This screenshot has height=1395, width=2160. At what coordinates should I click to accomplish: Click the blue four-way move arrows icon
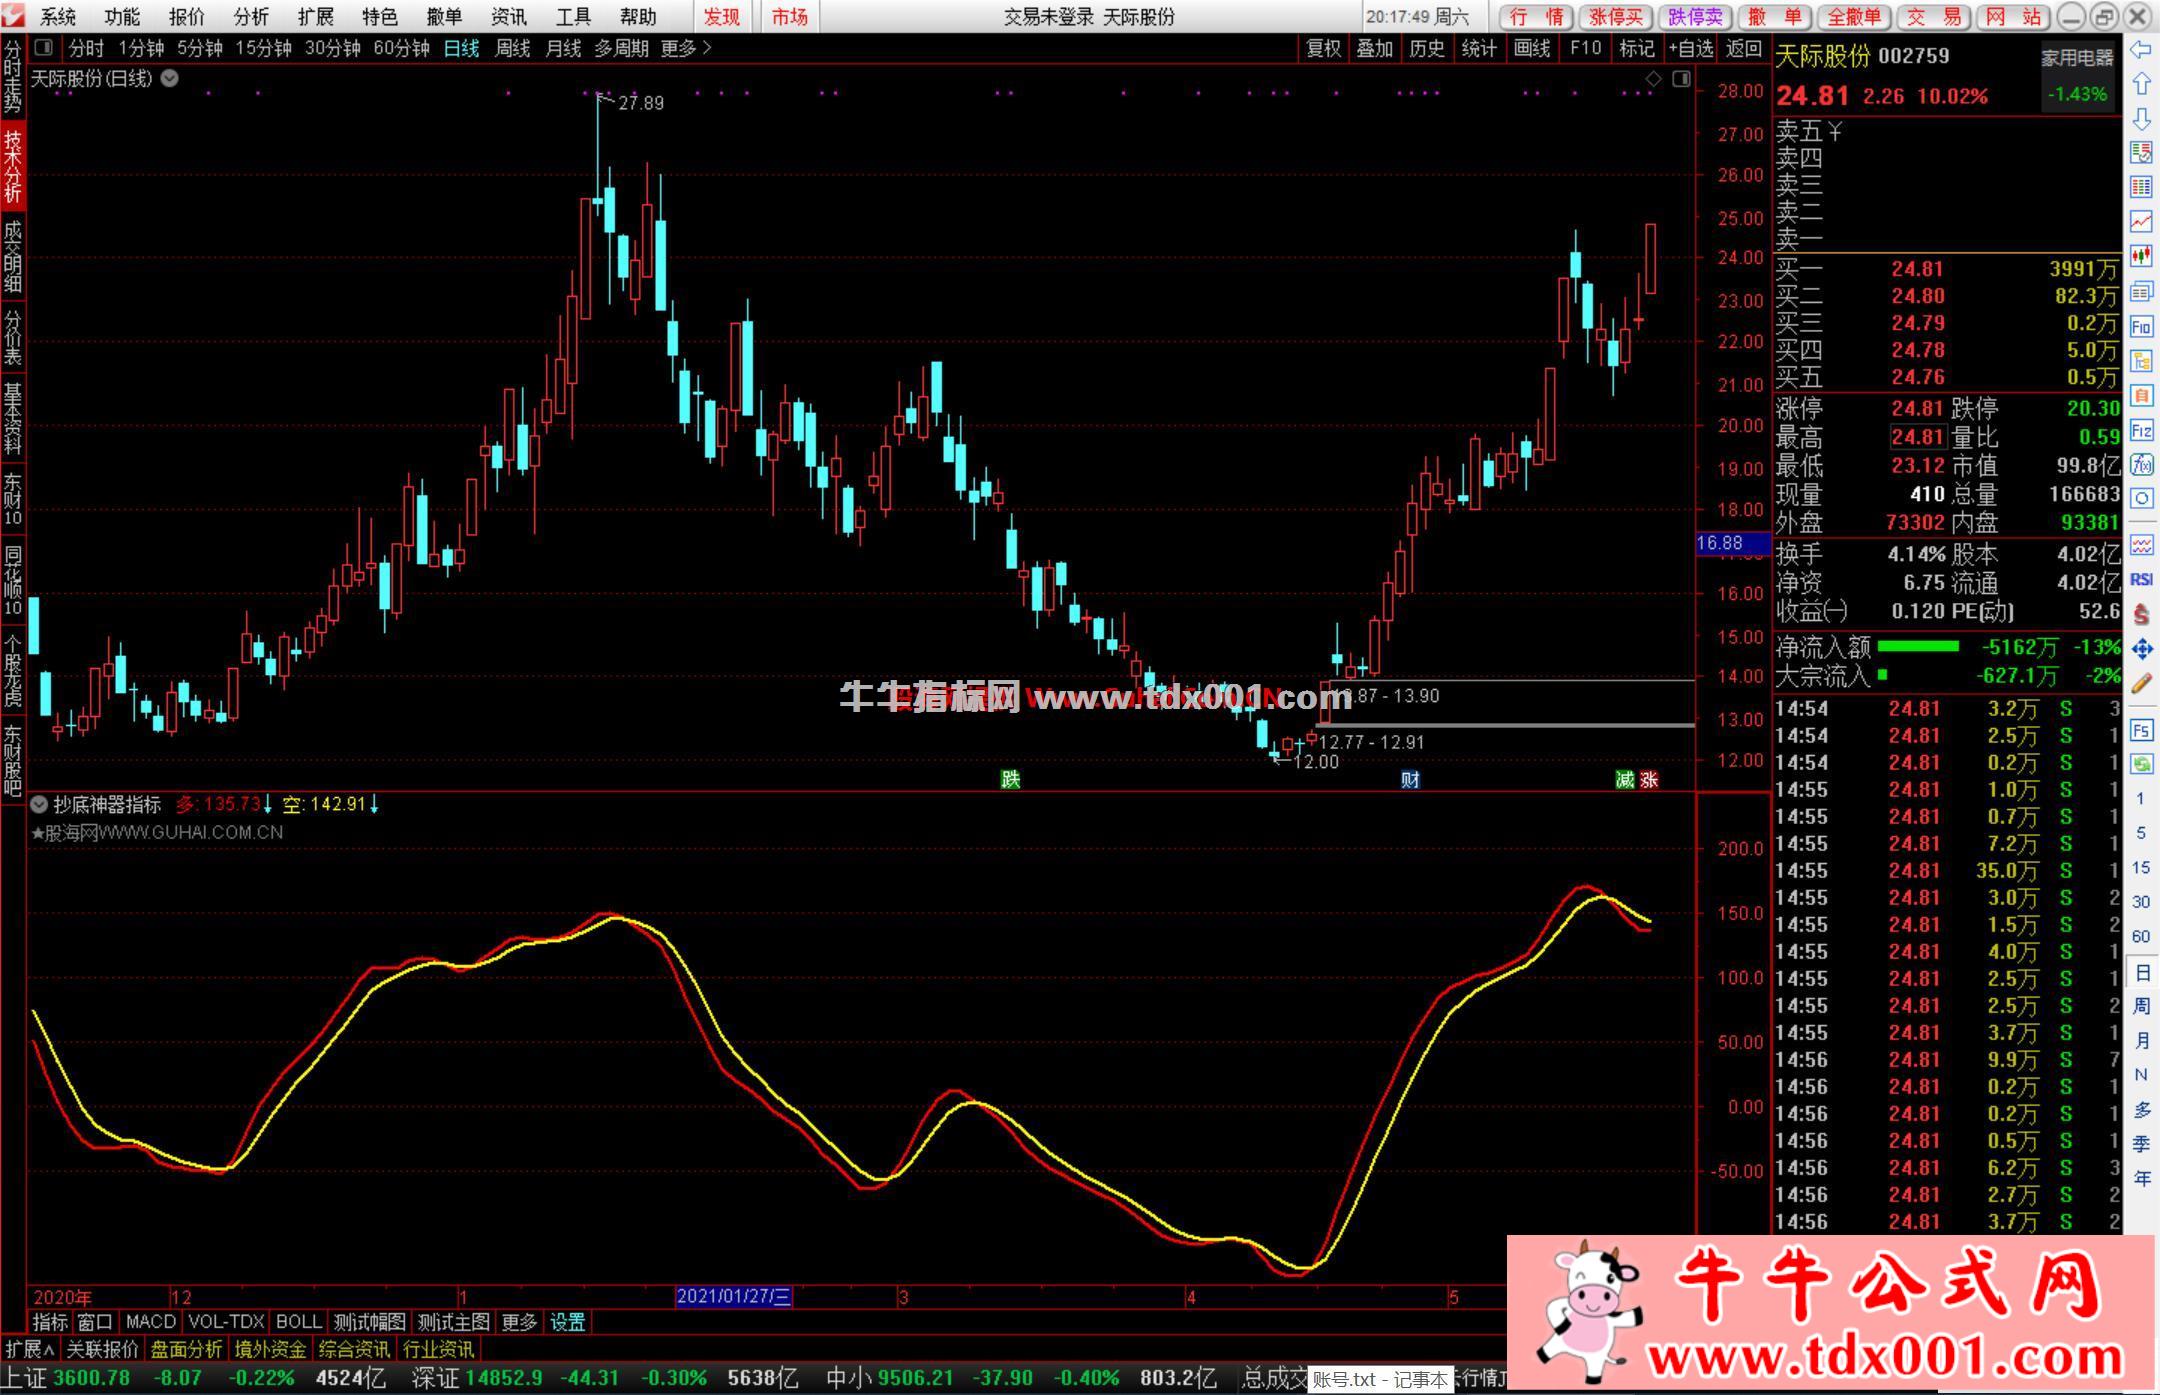coord(2141,649)
